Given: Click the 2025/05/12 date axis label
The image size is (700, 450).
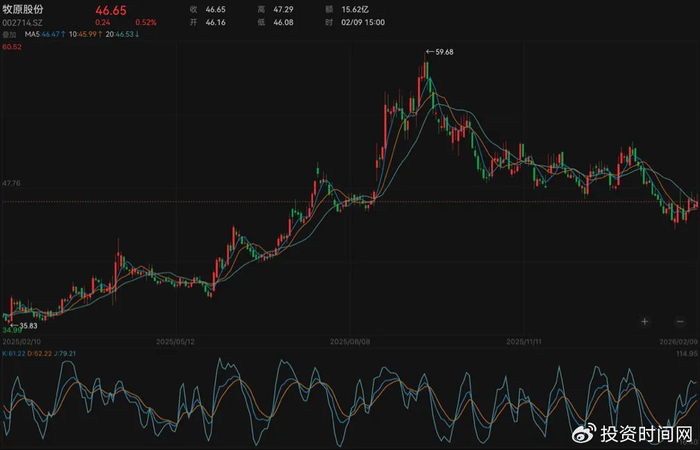Looking at the screenshot, I should point(177,340).
